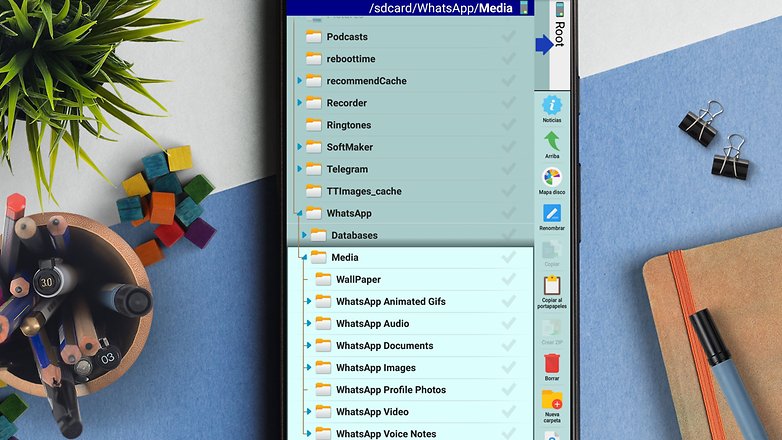Expand the Databases folder arrow
This screenshot has width=782, height=440.
(304, 234)
